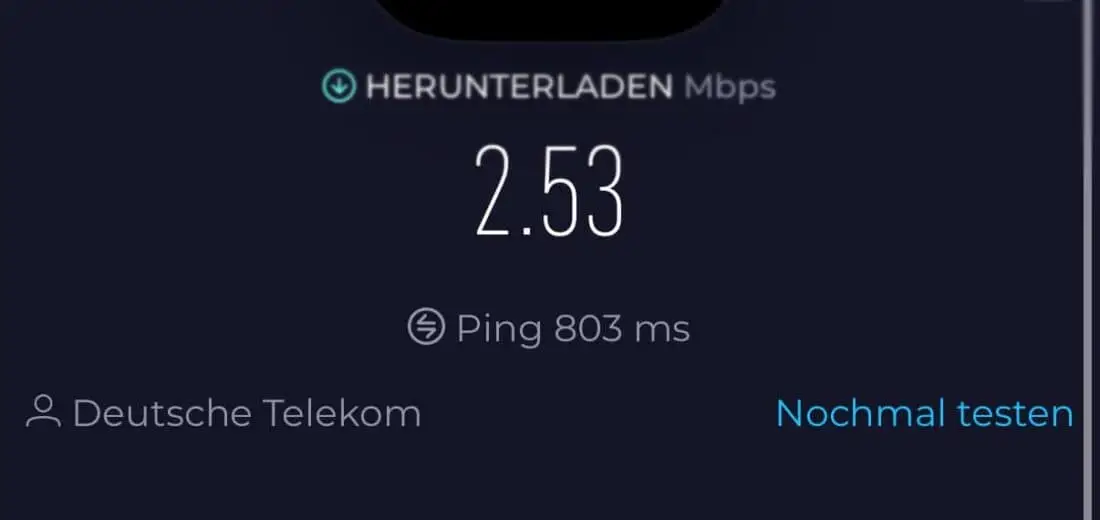Open the Deutsche Telekom provider name
Viewport: 1100px width, 520px height.
click(247, 413)
